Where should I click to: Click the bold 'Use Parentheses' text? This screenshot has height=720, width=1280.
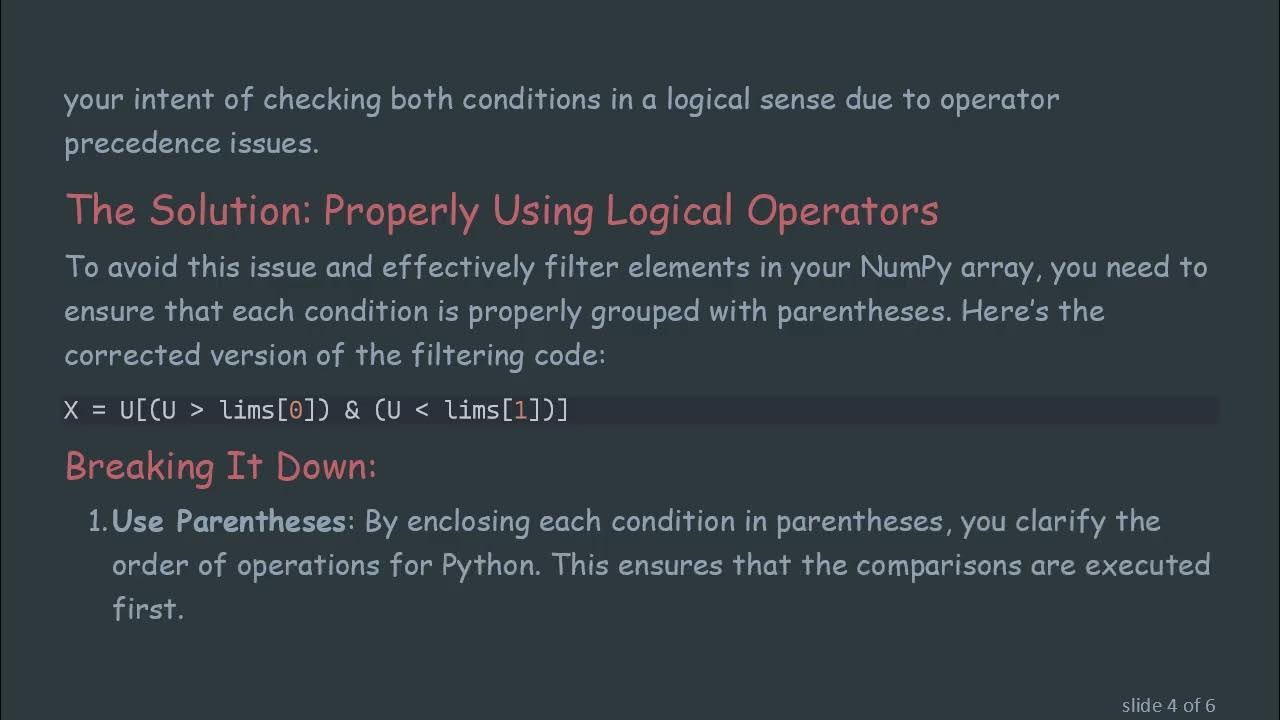(229, 521)
